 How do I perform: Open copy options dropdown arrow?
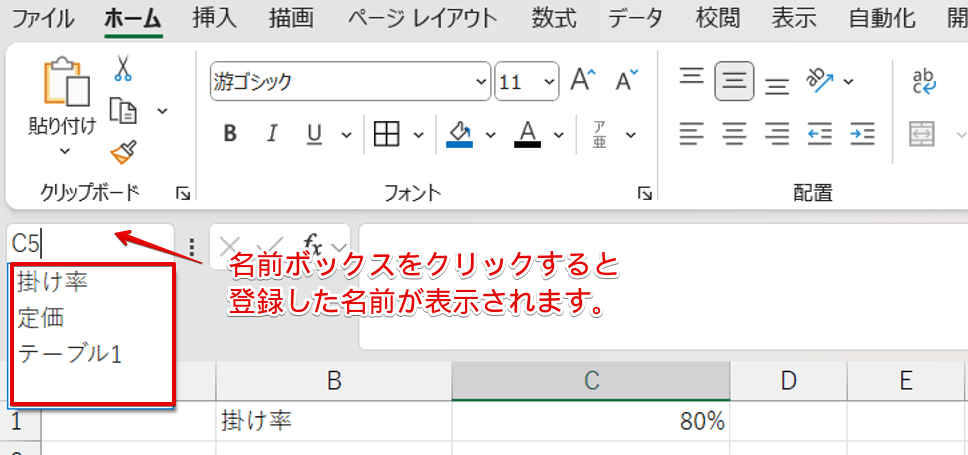click(162, 111)
